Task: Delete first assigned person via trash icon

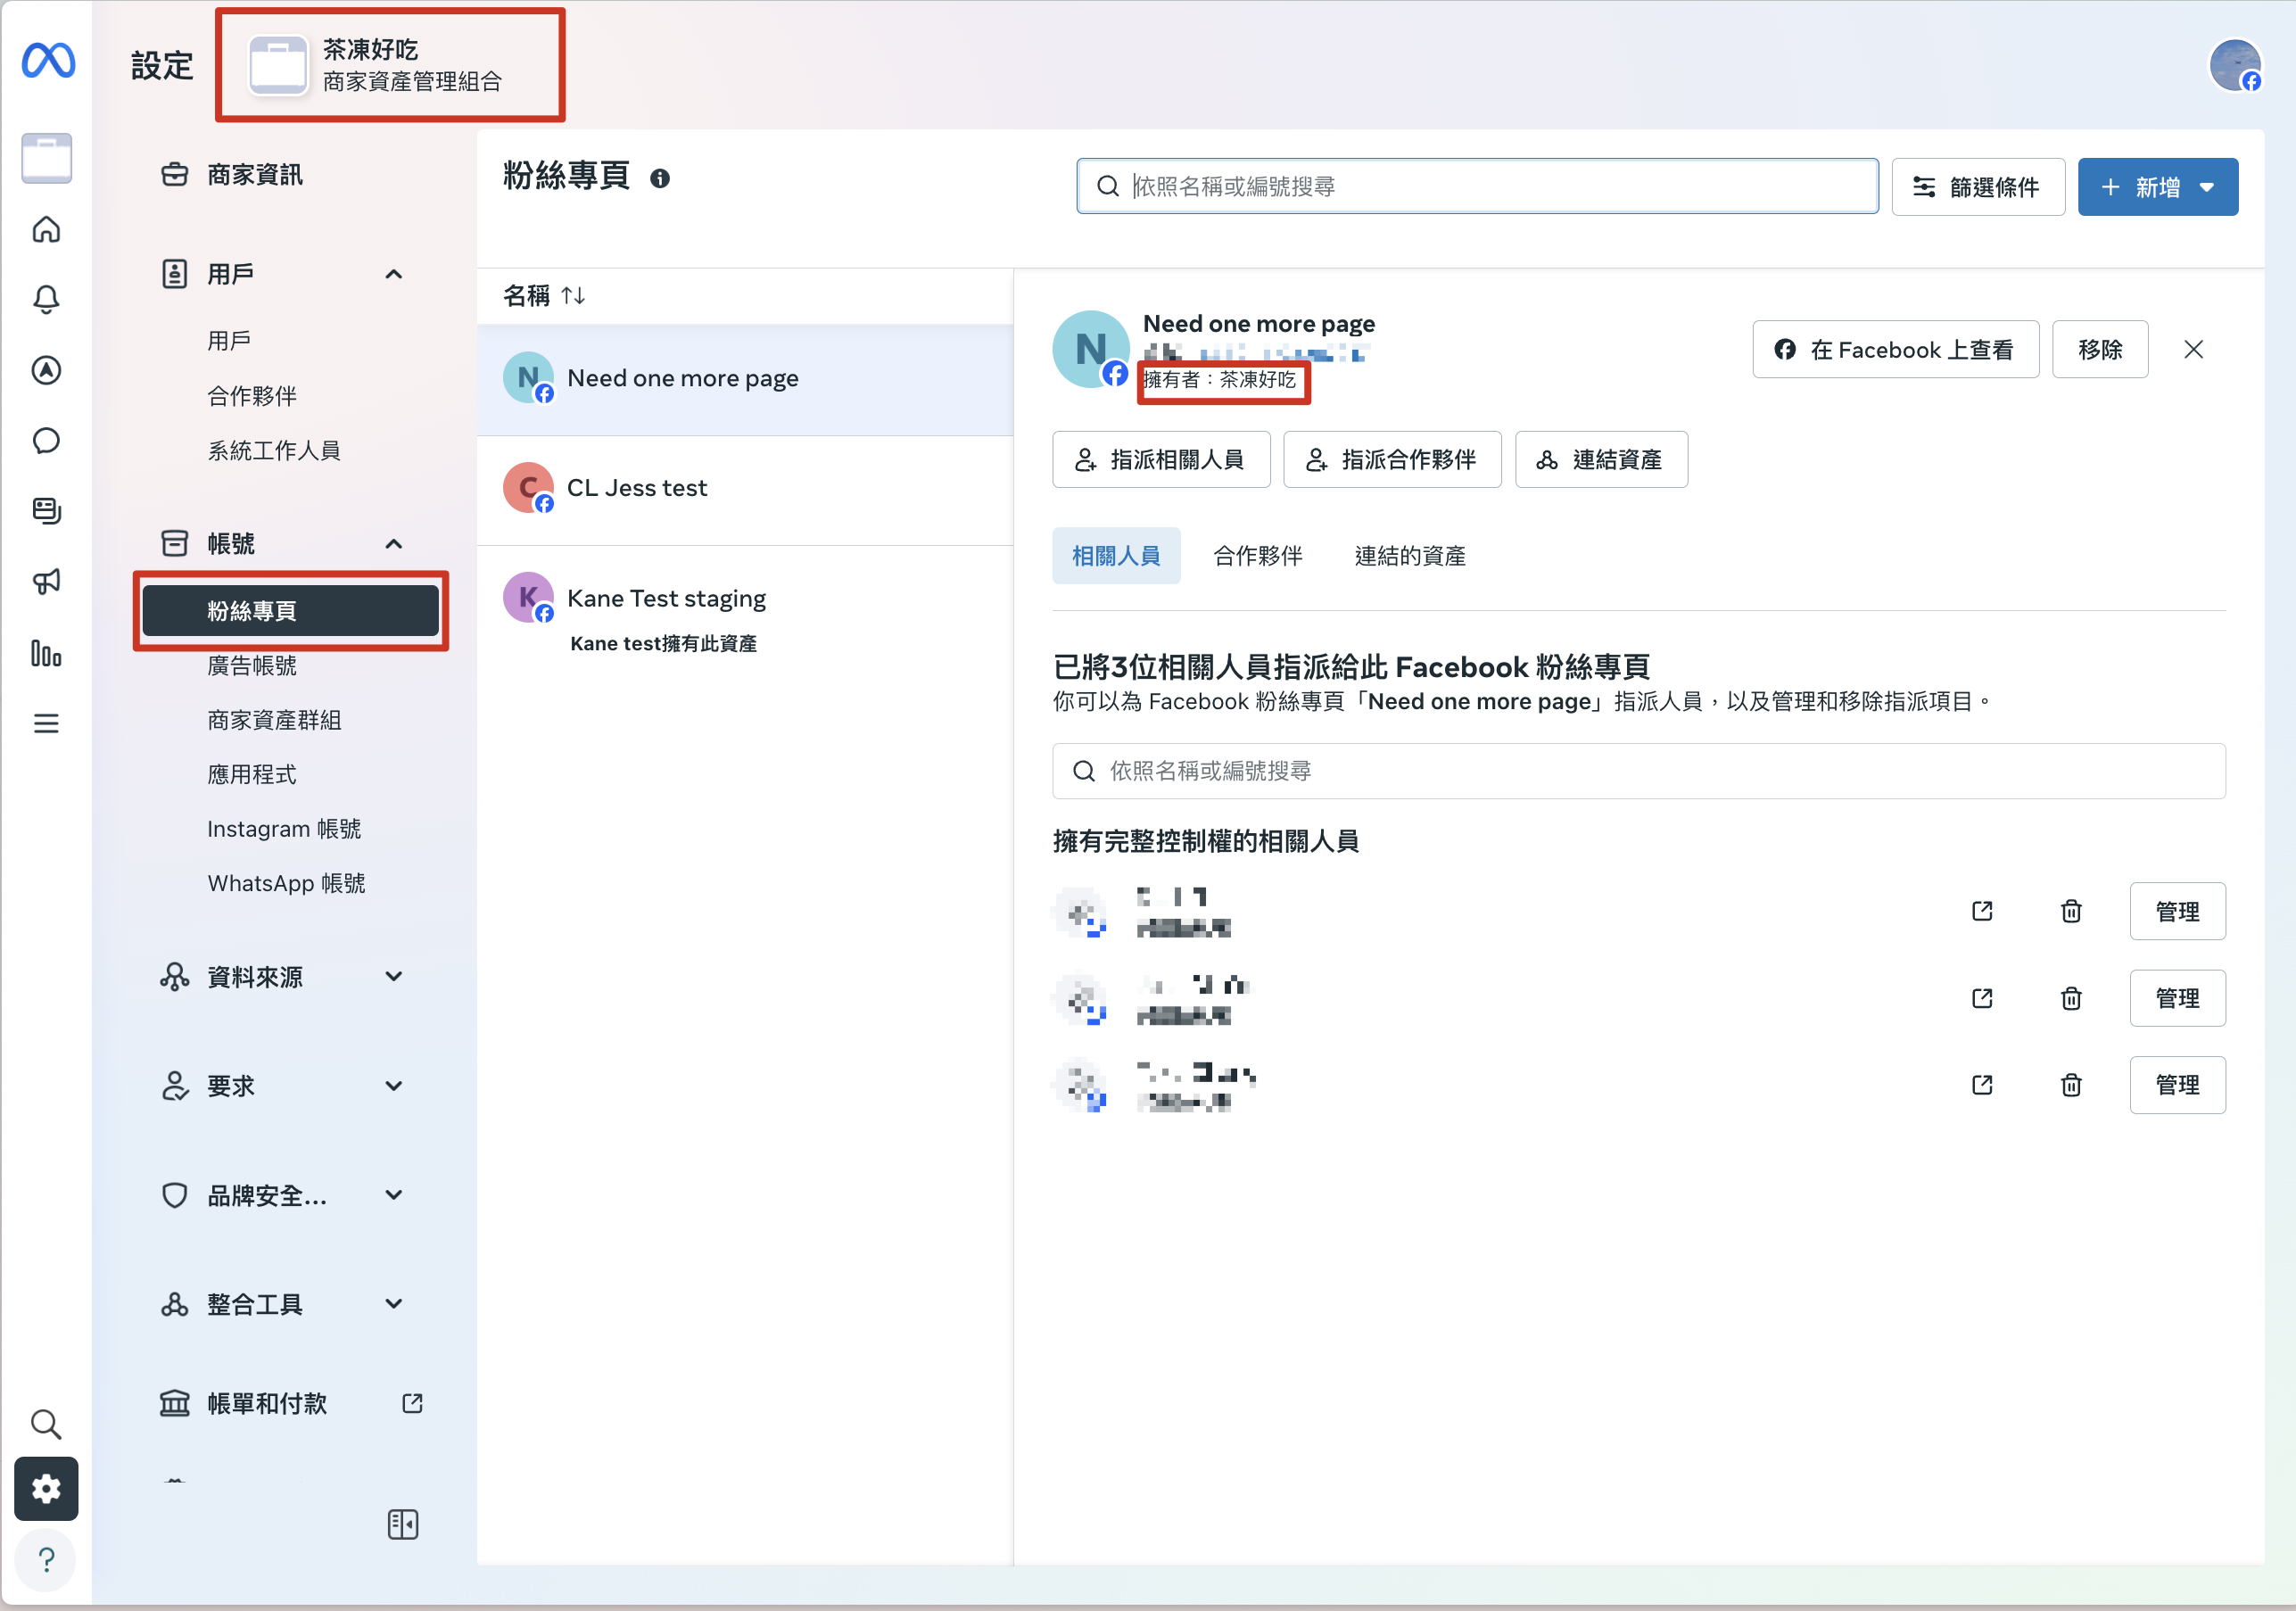Action: tap(2071, 911)
